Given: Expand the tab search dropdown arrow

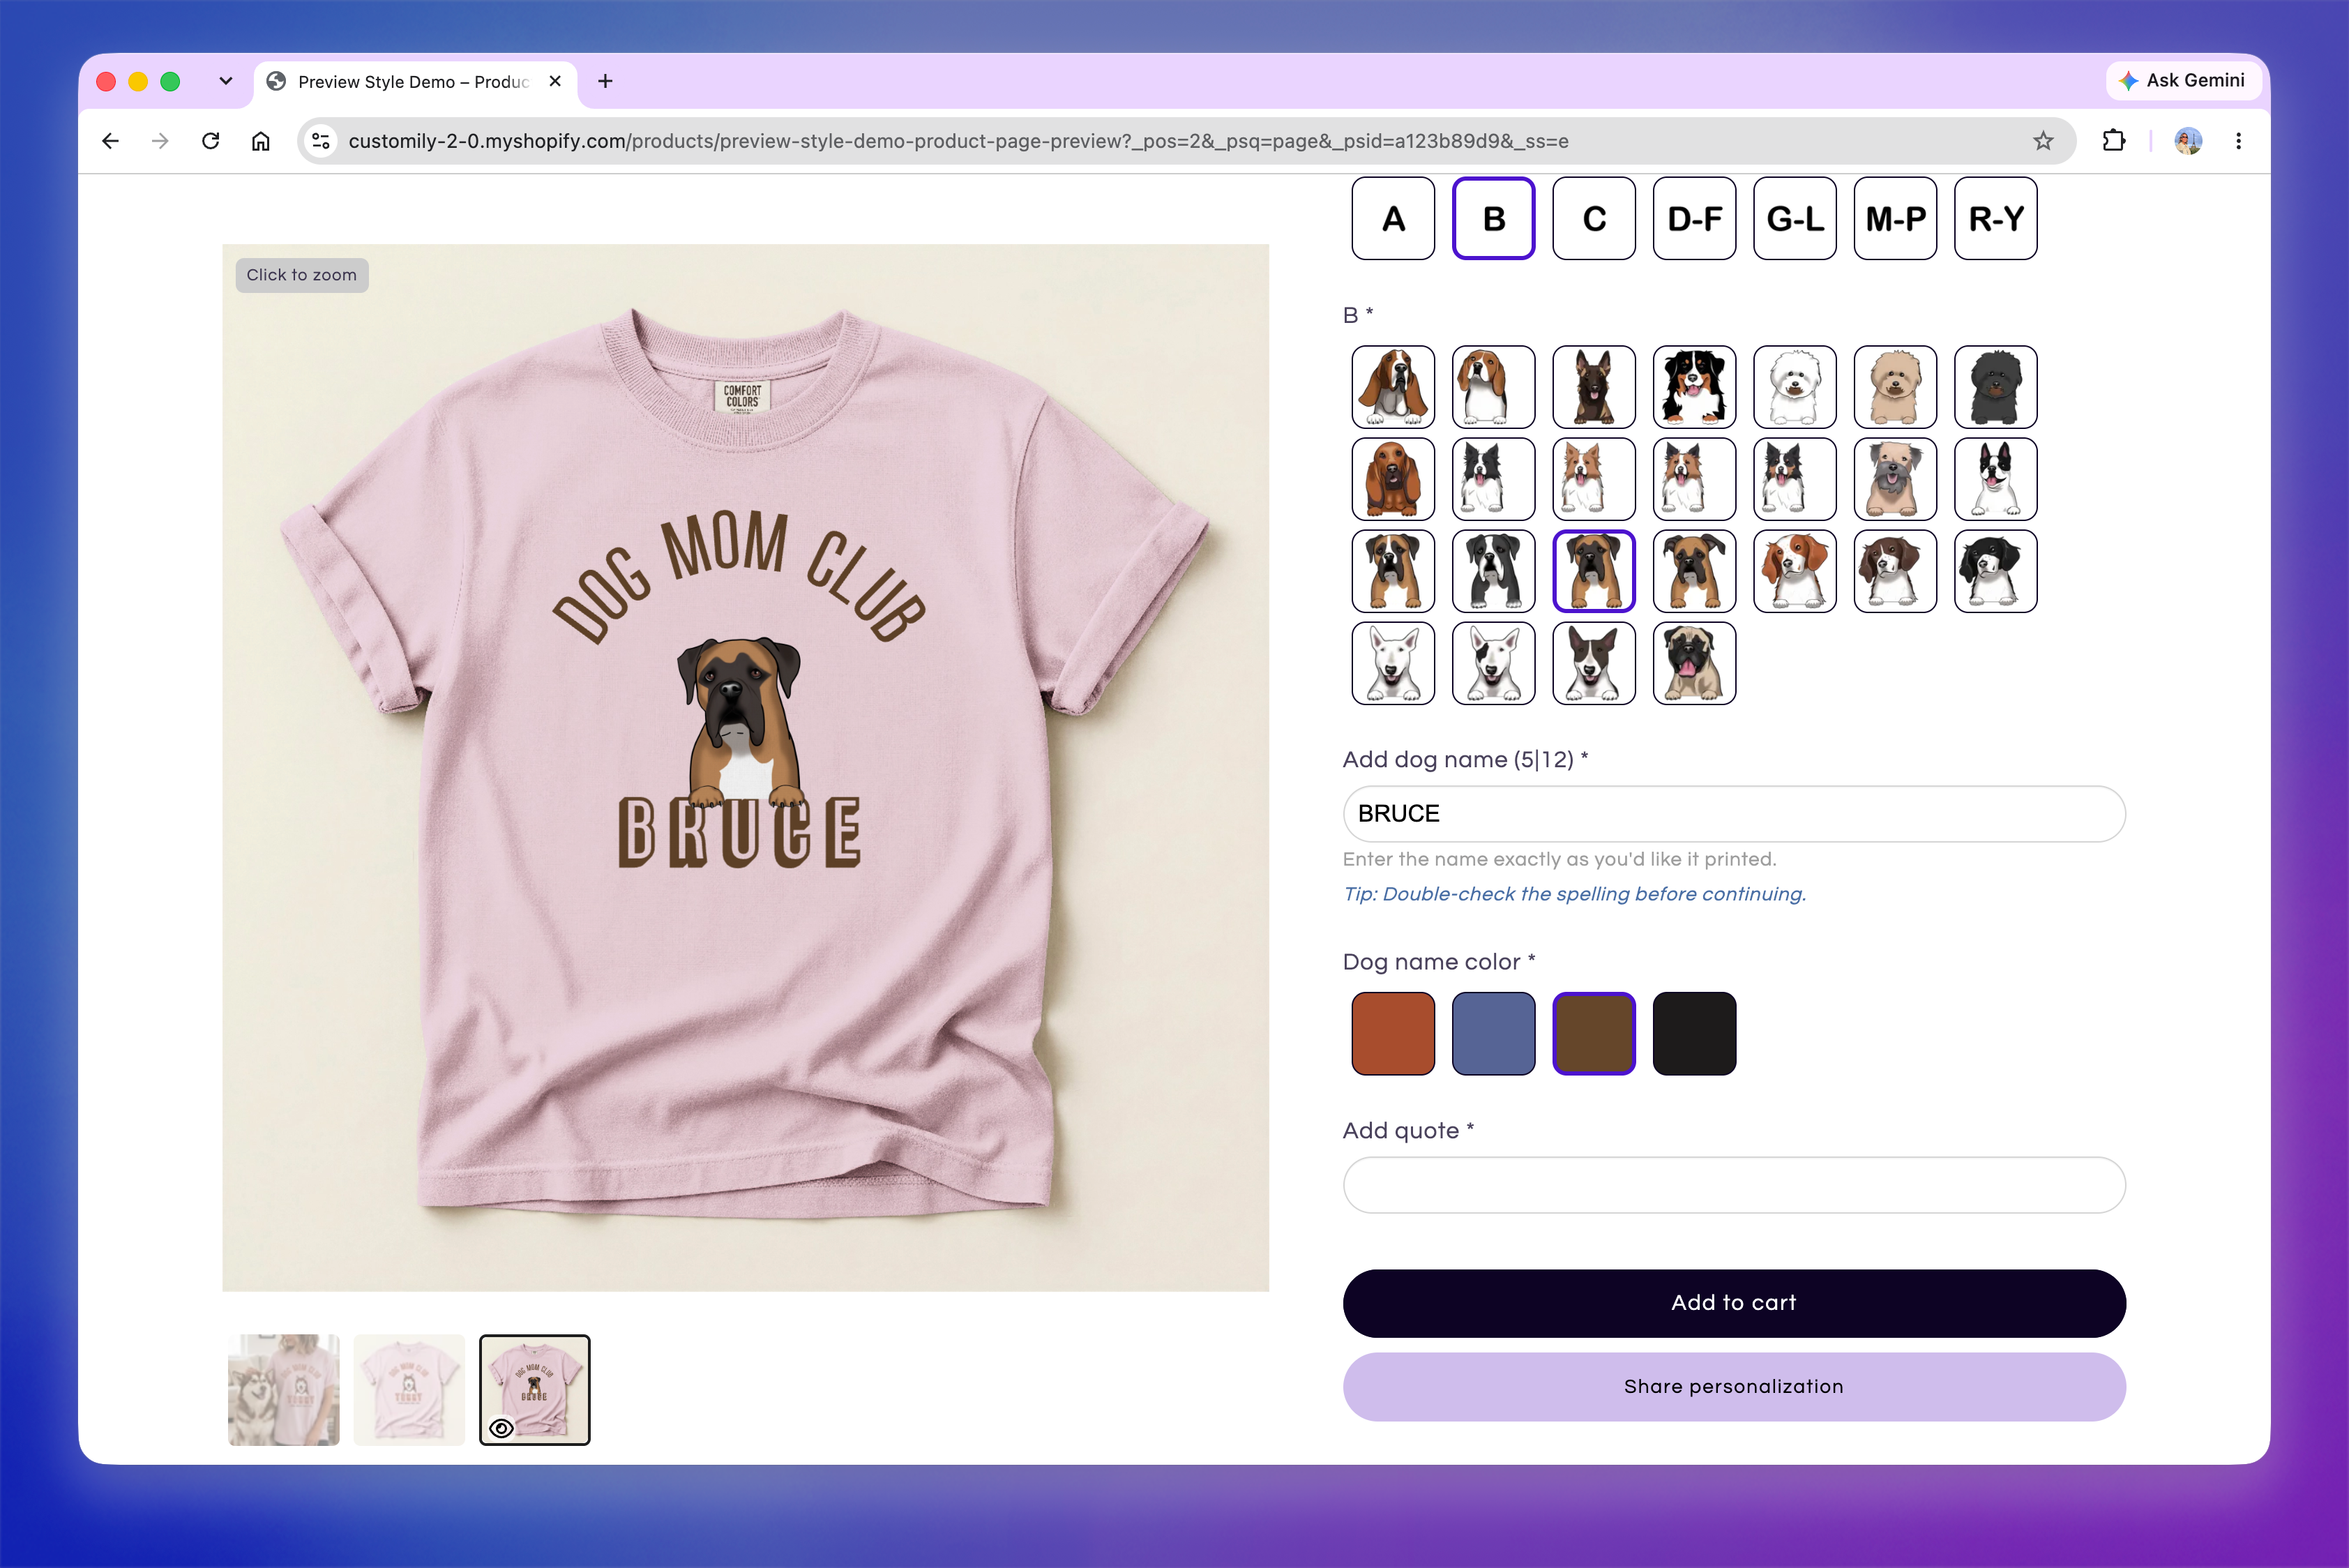Looking at the screenshot, I should [x=226, y=81].
